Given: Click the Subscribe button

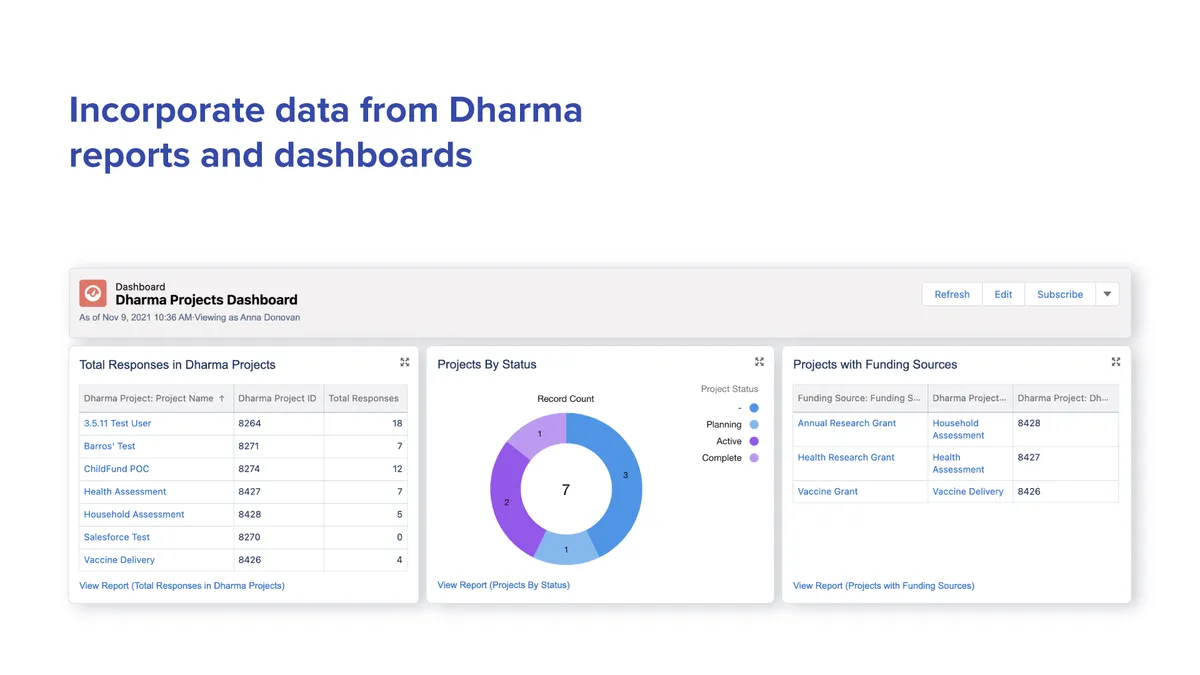Looking at the screenshot, I should 1060,294.
